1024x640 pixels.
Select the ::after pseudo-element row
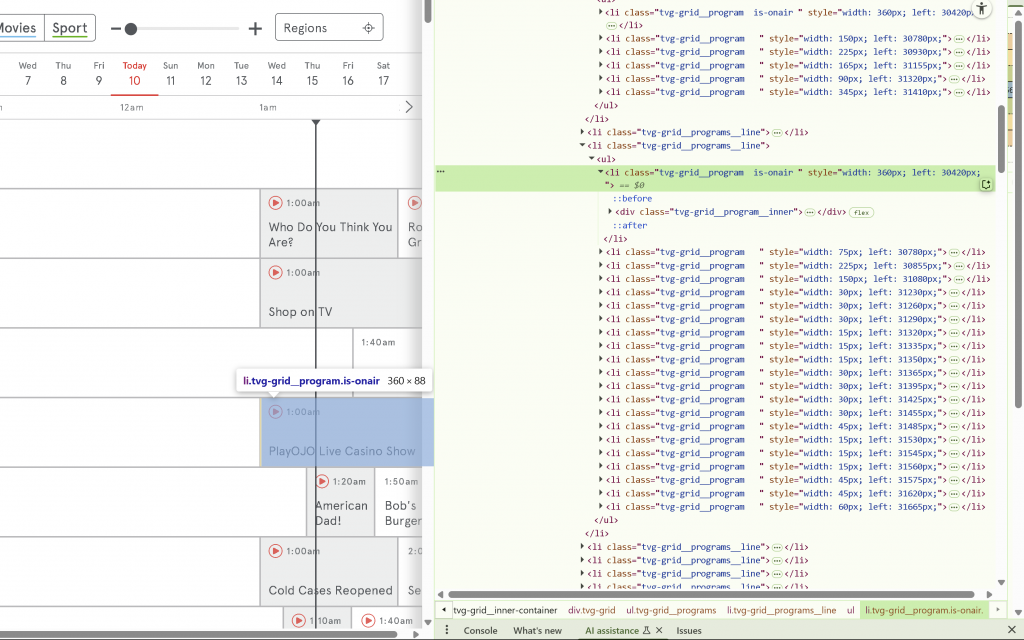click(629, 225)
